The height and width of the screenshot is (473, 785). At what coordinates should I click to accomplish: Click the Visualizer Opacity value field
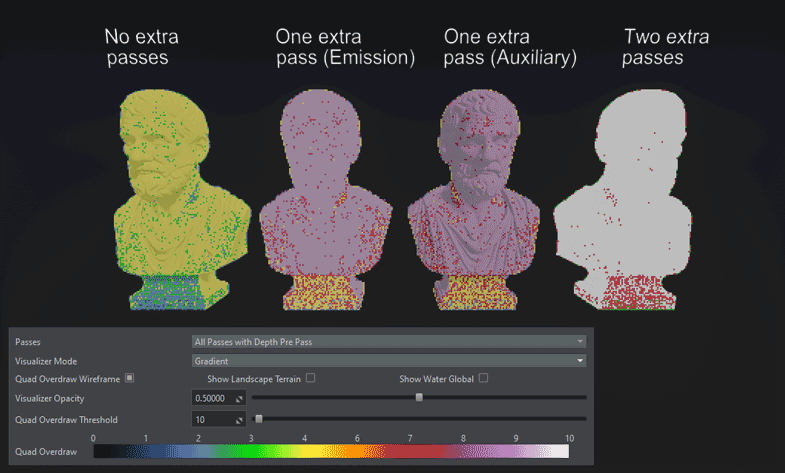pyautogui.click(x=219, y=398)
